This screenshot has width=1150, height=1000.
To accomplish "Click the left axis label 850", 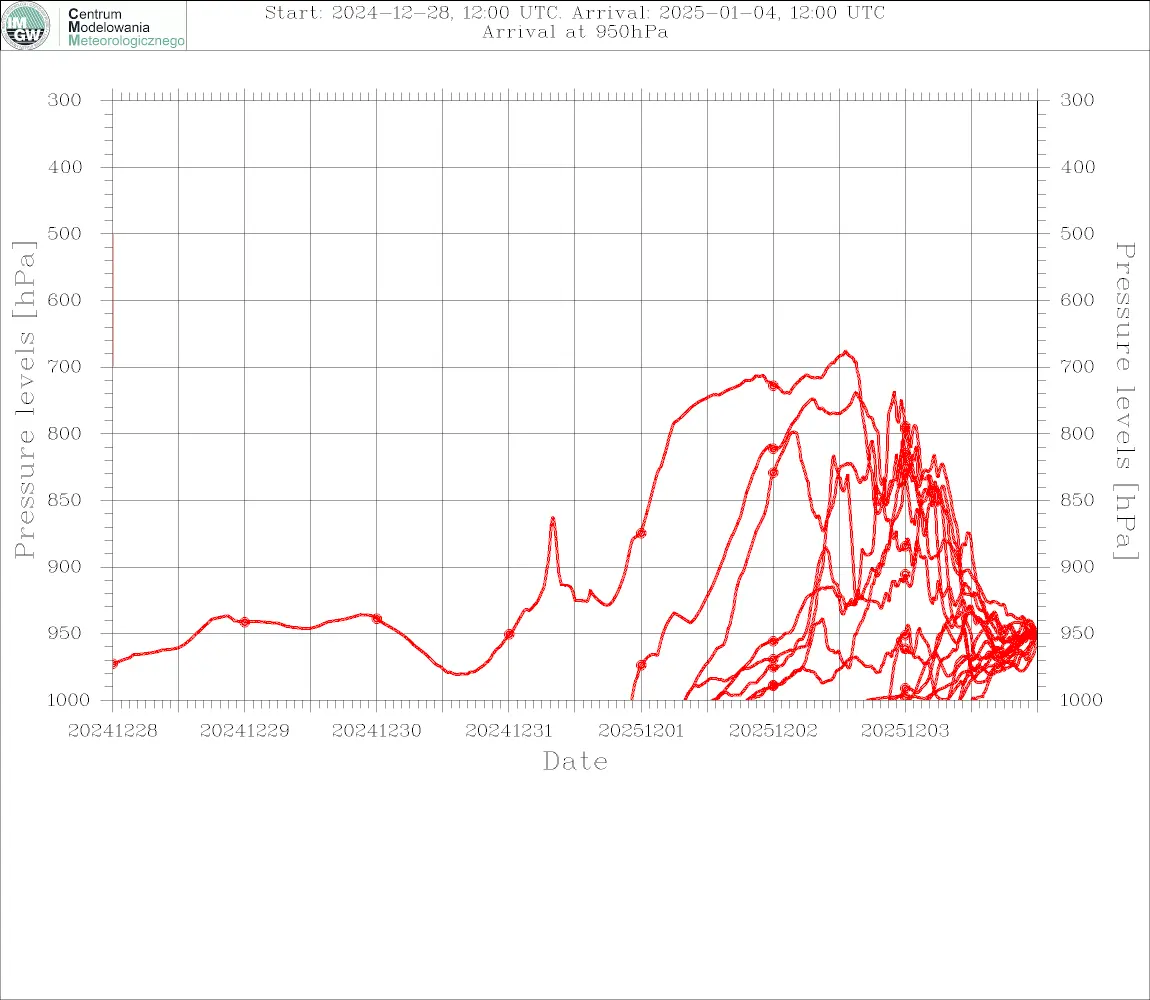I will coord(65,500).
